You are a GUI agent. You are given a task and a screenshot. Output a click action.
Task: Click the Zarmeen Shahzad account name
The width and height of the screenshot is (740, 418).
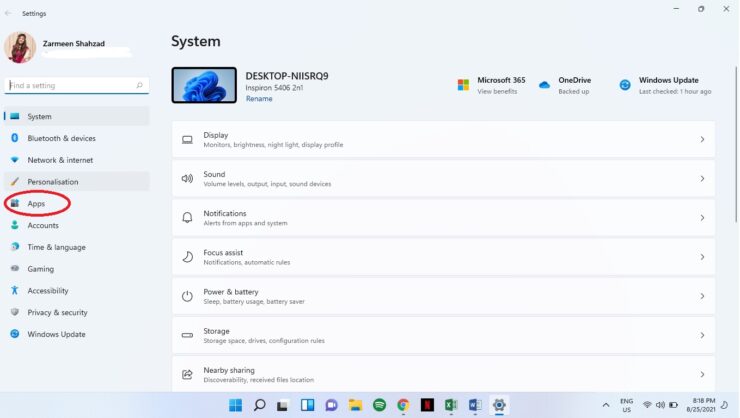tap(74, 43)
